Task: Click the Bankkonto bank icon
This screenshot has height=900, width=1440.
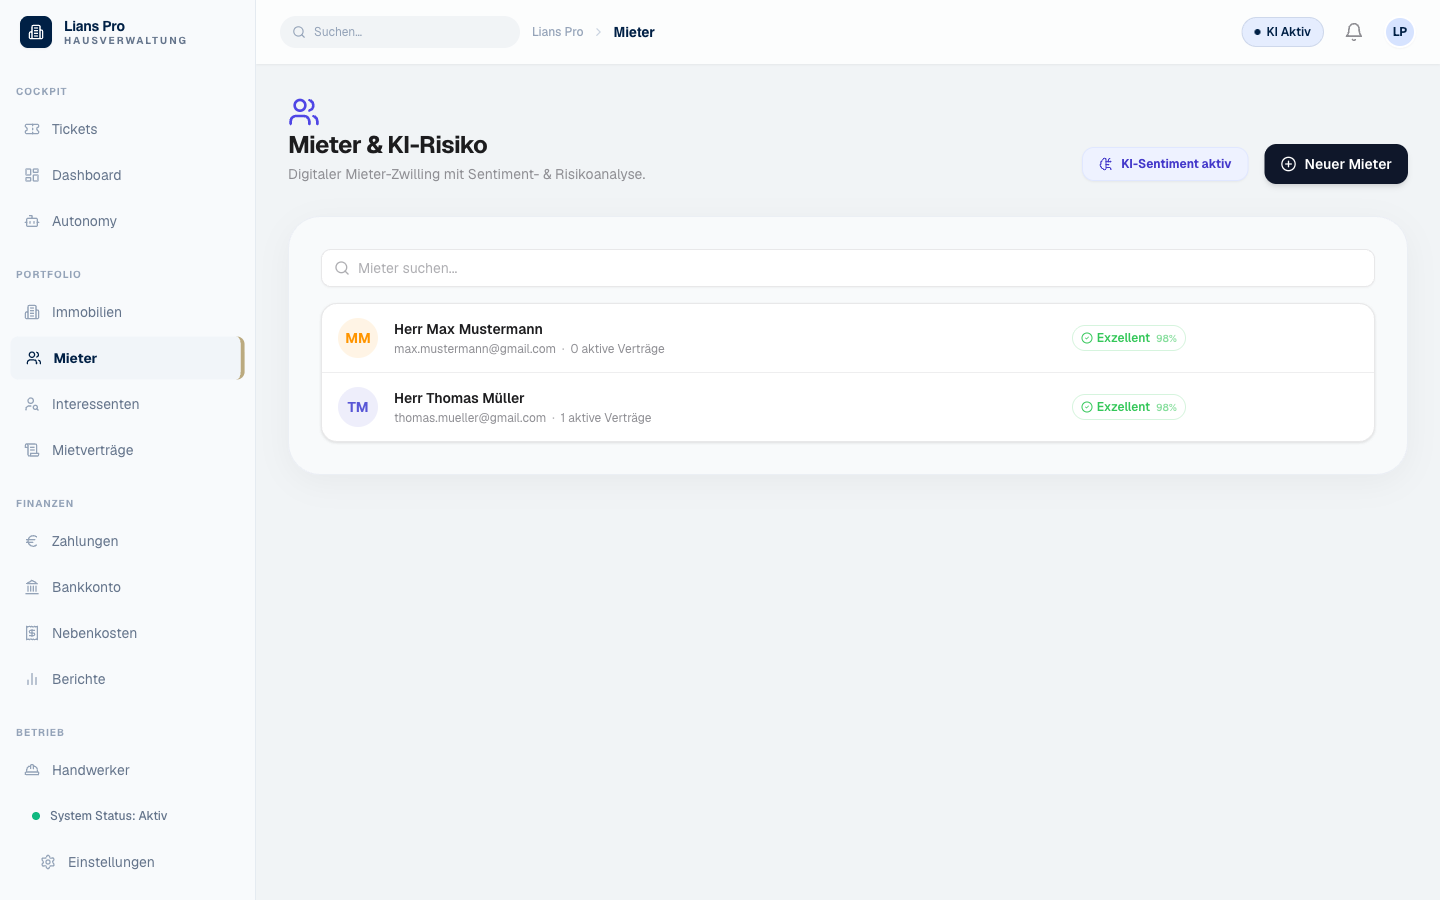Action: tap(32, 587)
